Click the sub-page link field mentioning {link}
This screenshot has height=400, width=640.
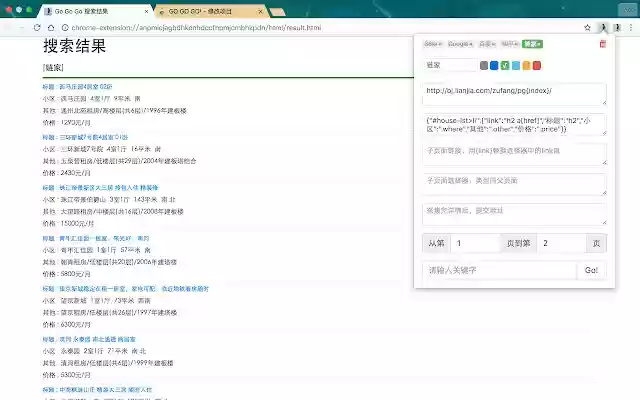514,154
